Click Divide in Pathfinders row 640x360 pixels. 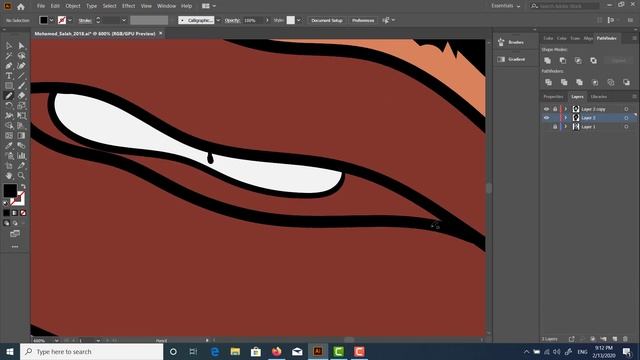coord(548,82)
